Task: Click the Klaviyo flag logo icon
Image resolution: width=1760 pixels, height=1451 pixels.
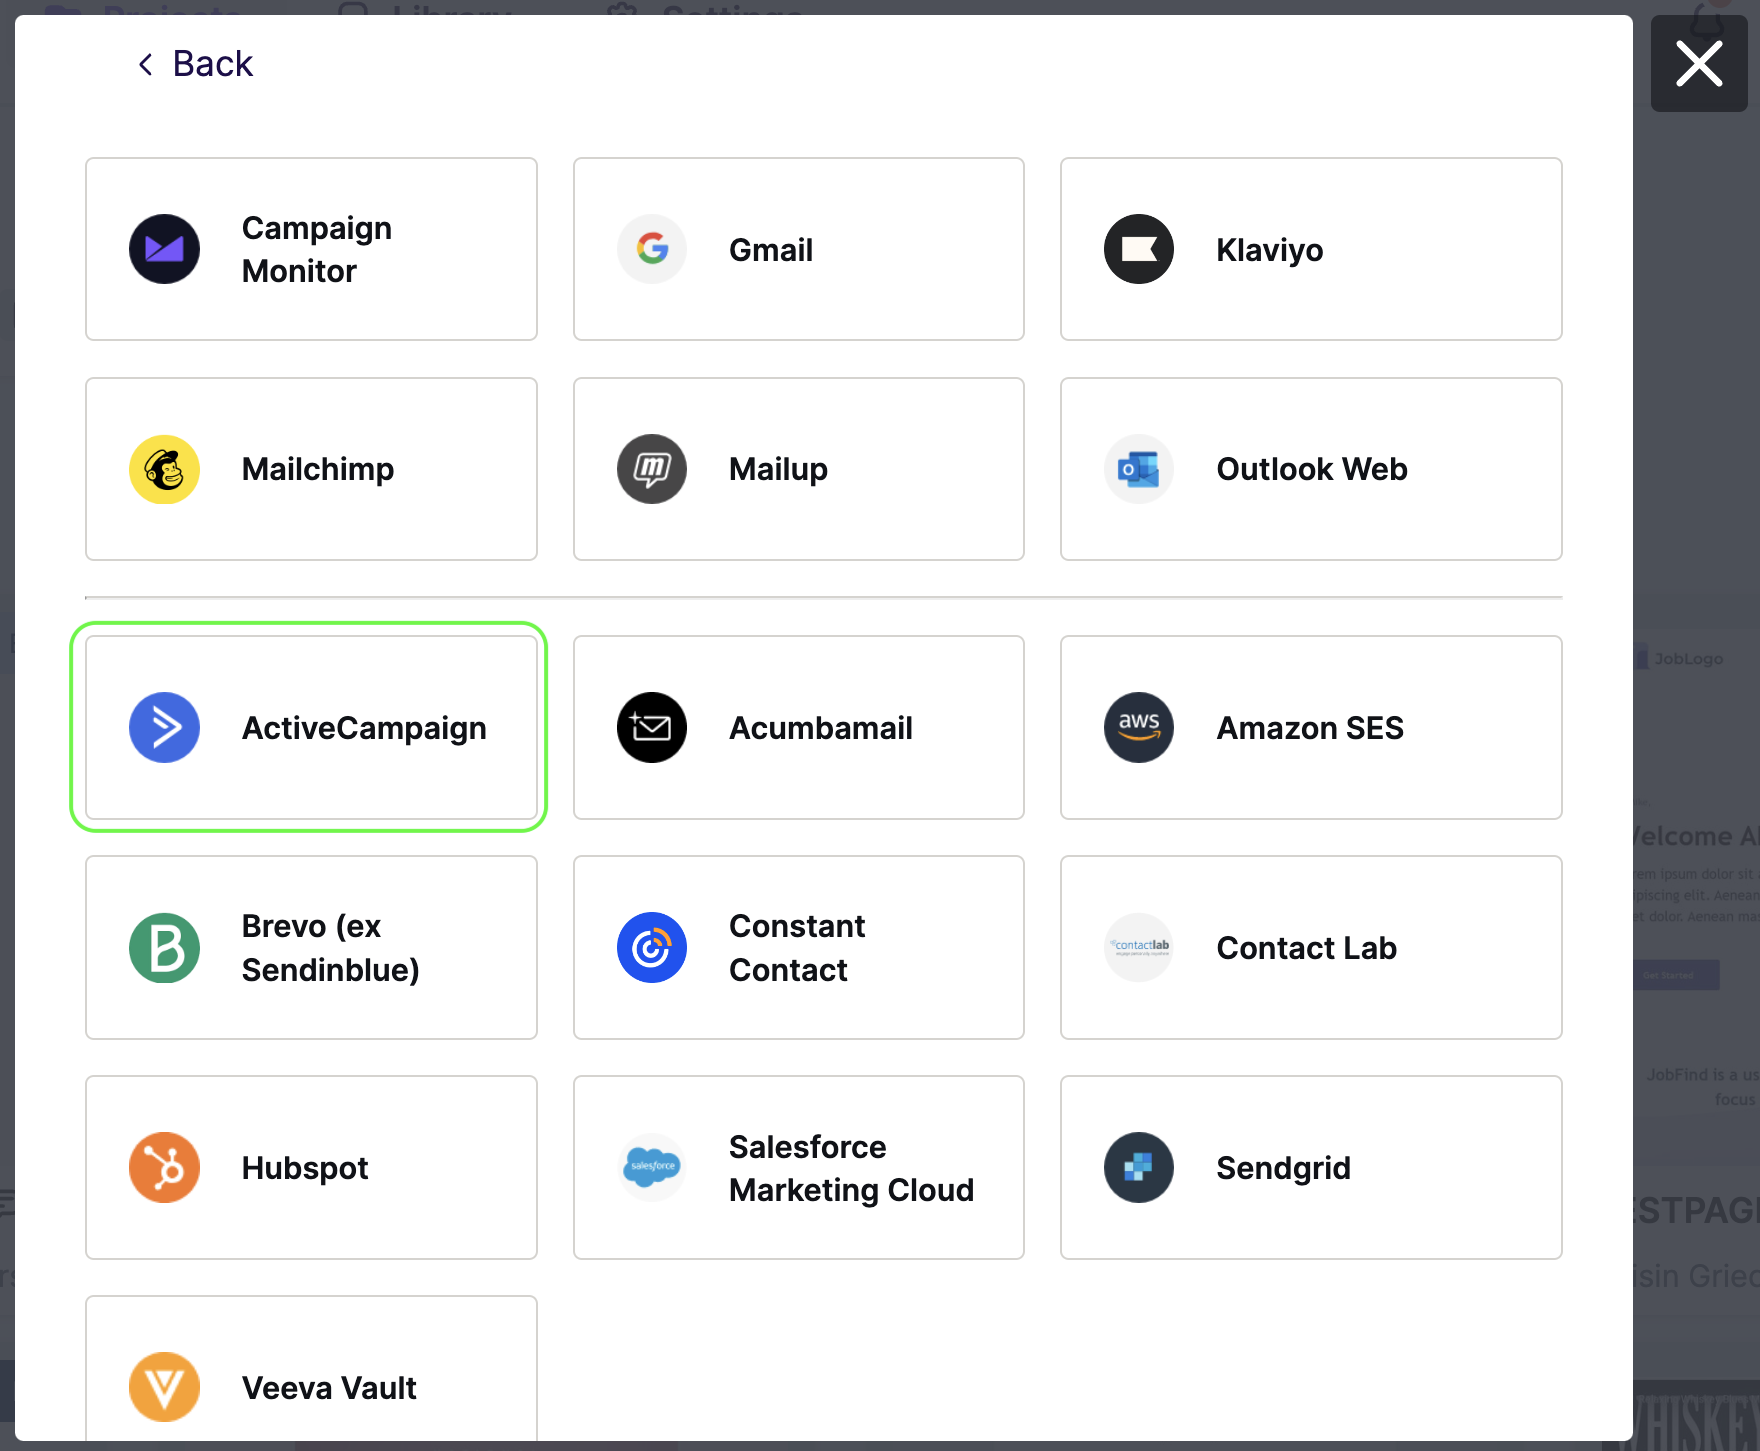Action: pos(1139,249)
